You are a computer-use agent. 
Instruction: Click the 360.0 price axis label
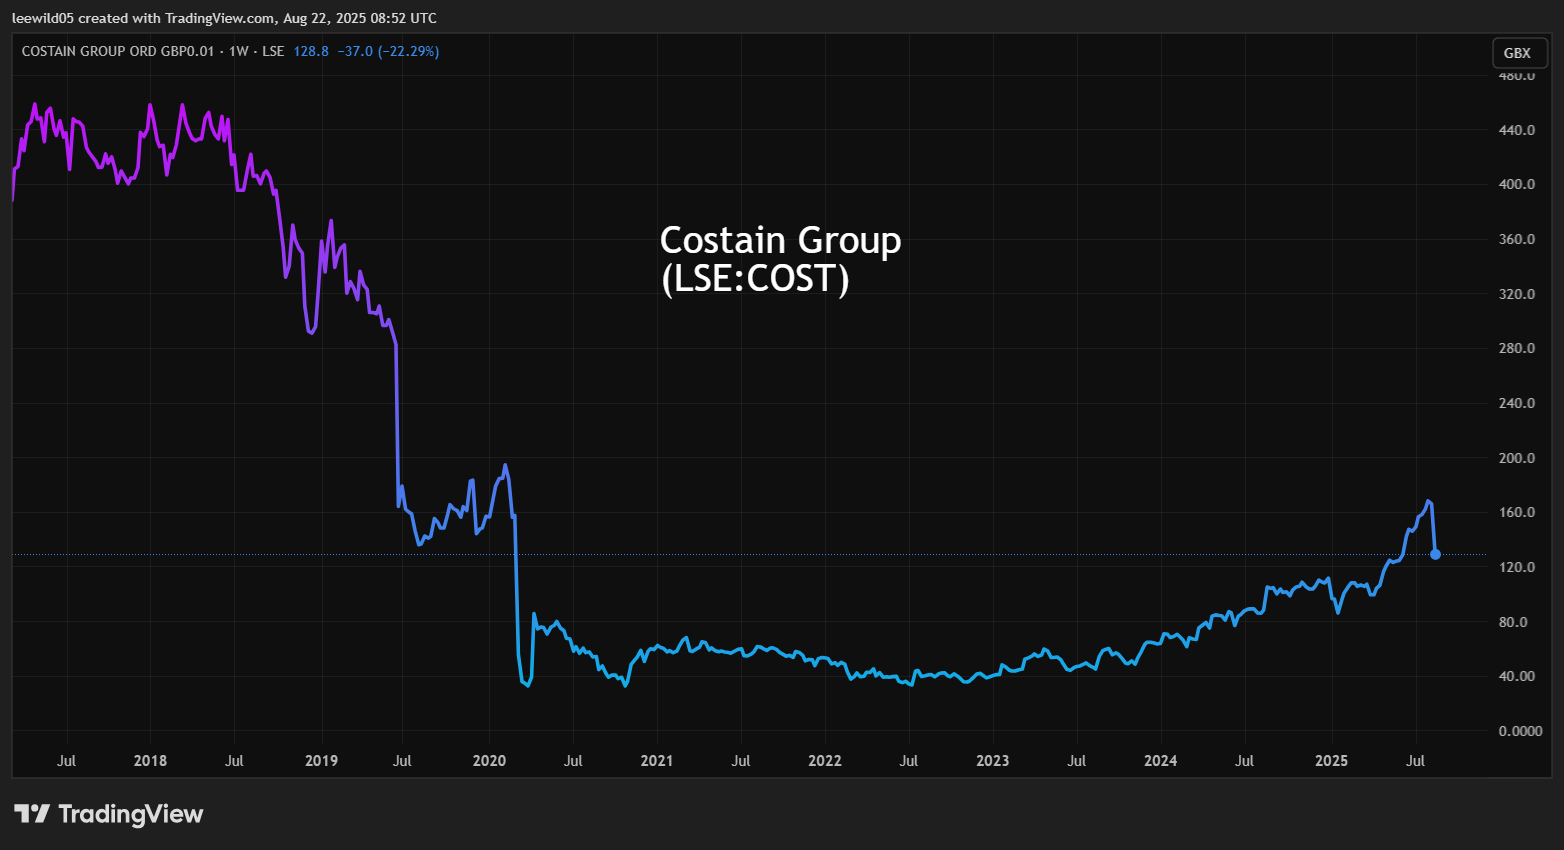click(x=1517, y=239)
